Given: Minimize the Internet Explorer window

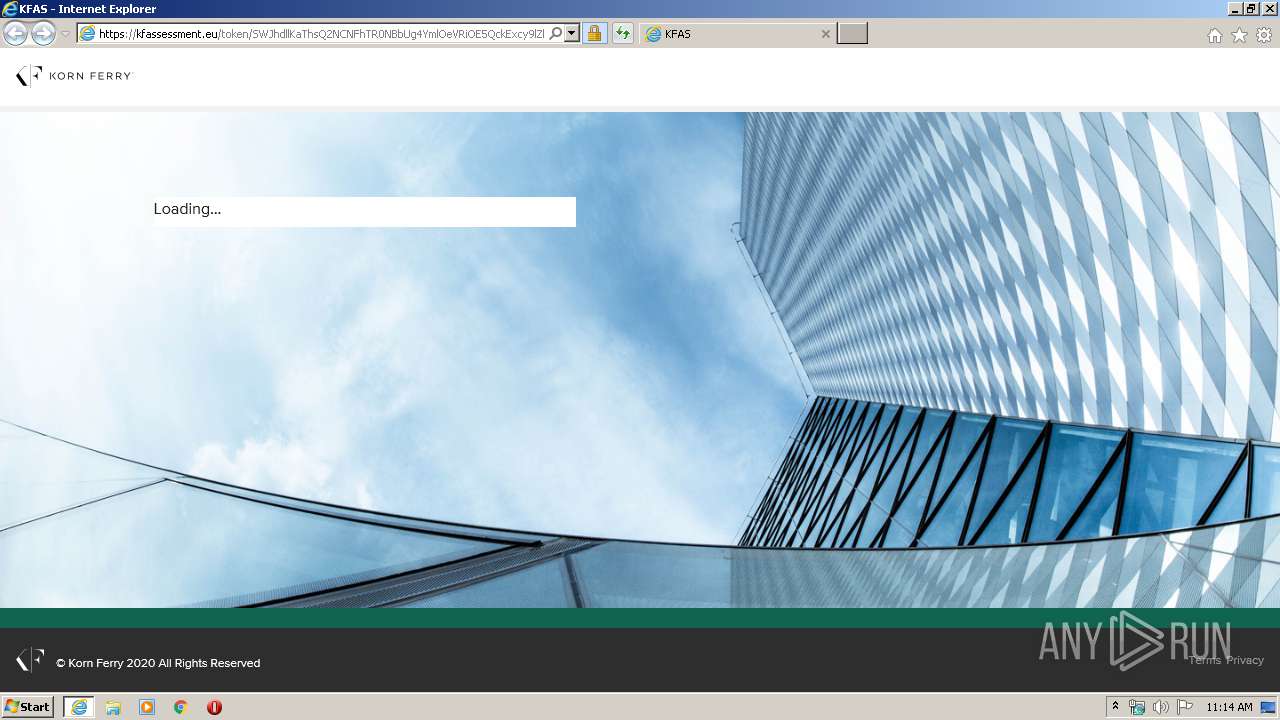Looking at the screenshot, I should (1236, 9).
